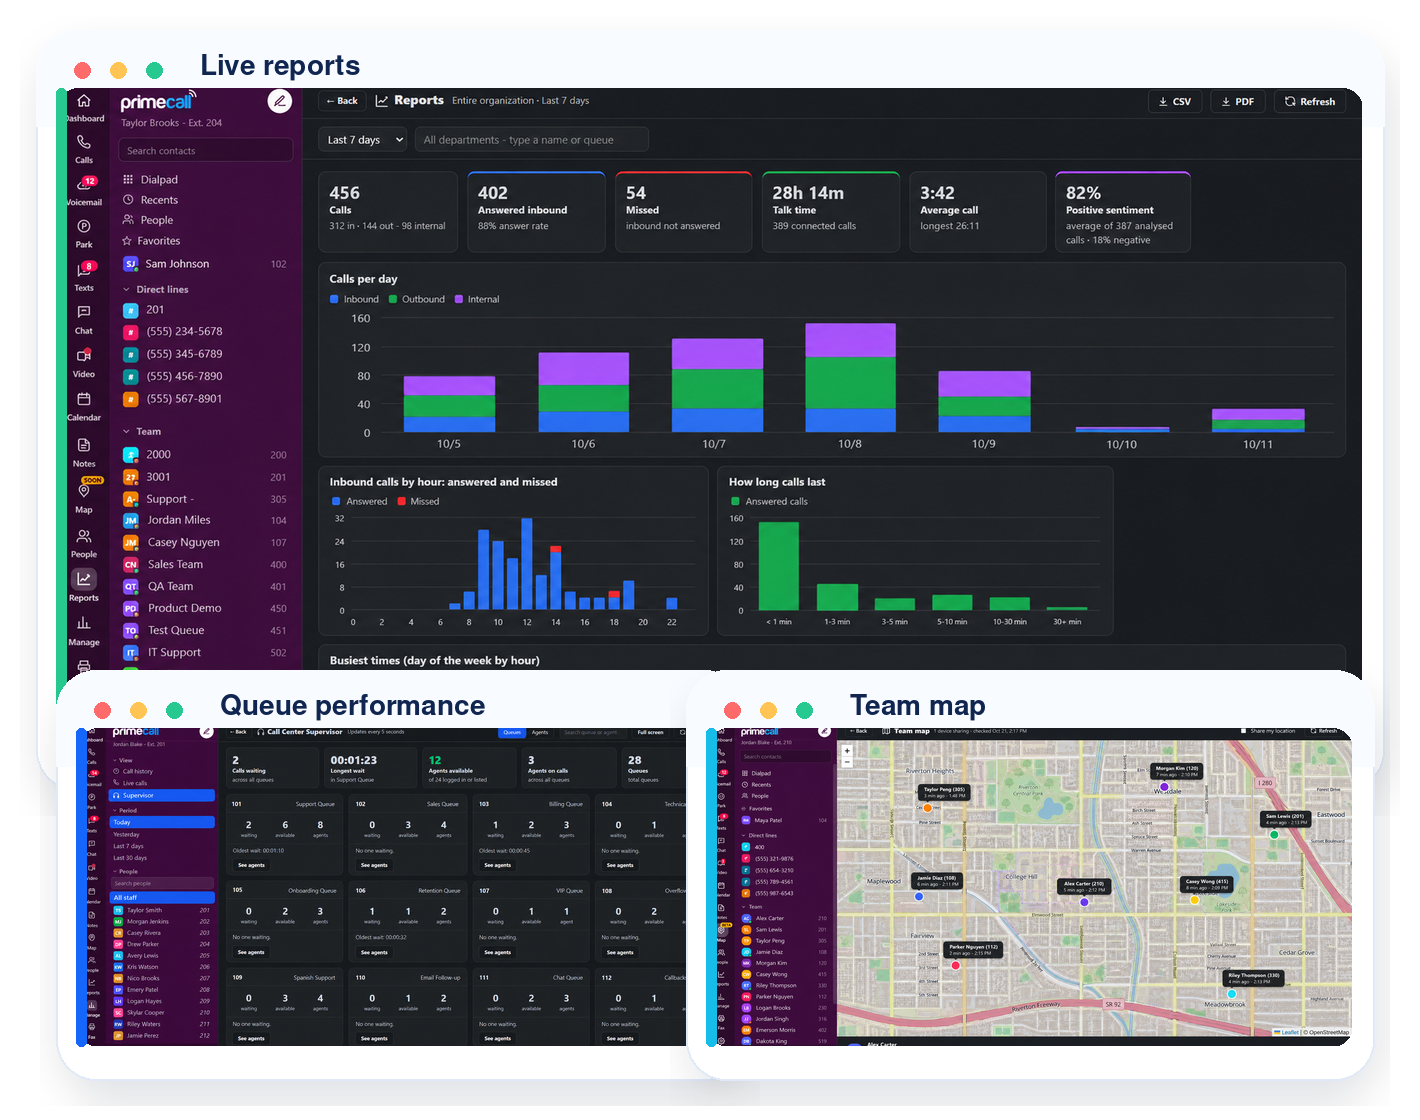Click the compose pencil icon beside the primecall logo in Live reports
Image resolution: width=1420 pixels, height=1120 pixels.
pos(280,101)
